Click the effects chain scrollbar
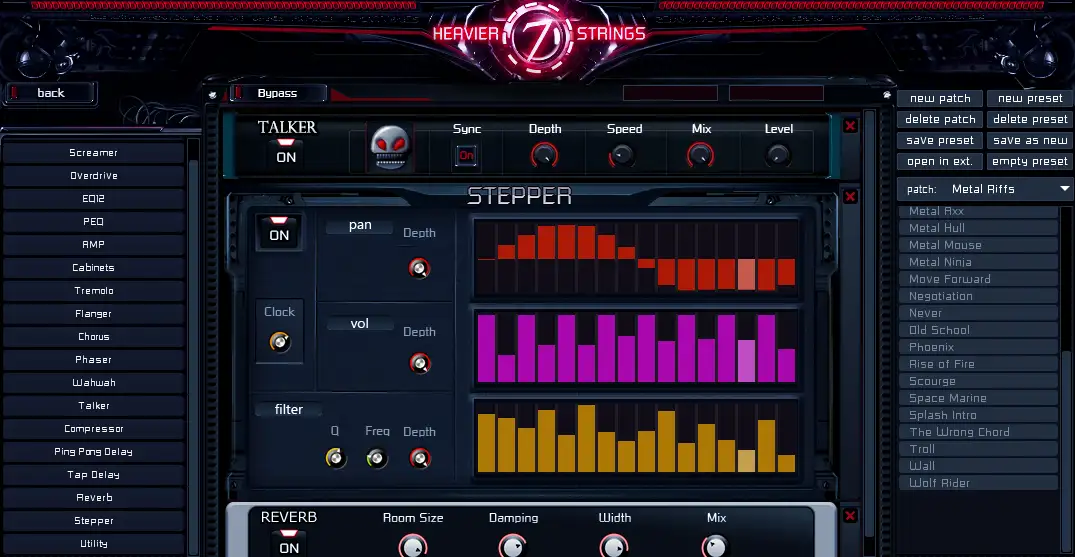The width and height of the screenshot is (1075, 557). pos(869,322)
